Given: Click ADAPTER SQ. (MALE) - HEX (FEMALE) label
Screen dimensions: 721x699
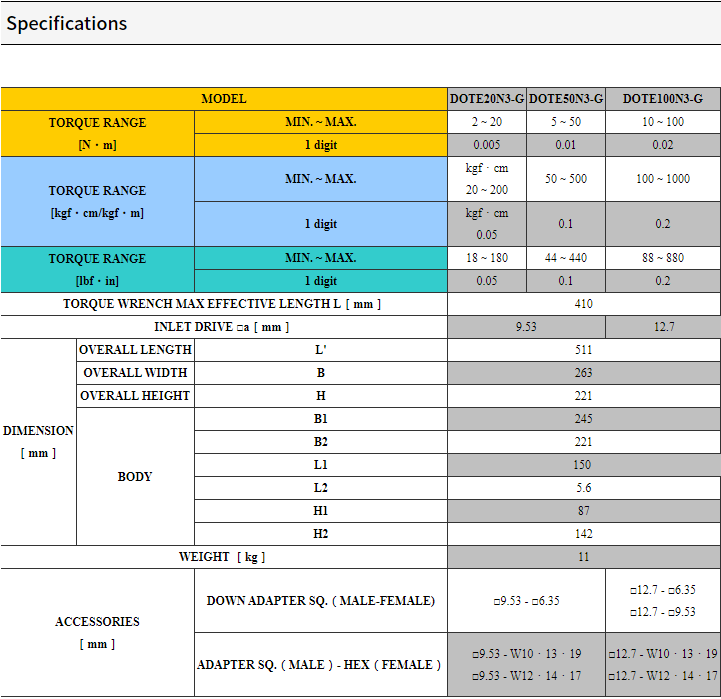Looking at the screenshot, I should [320, 665].
